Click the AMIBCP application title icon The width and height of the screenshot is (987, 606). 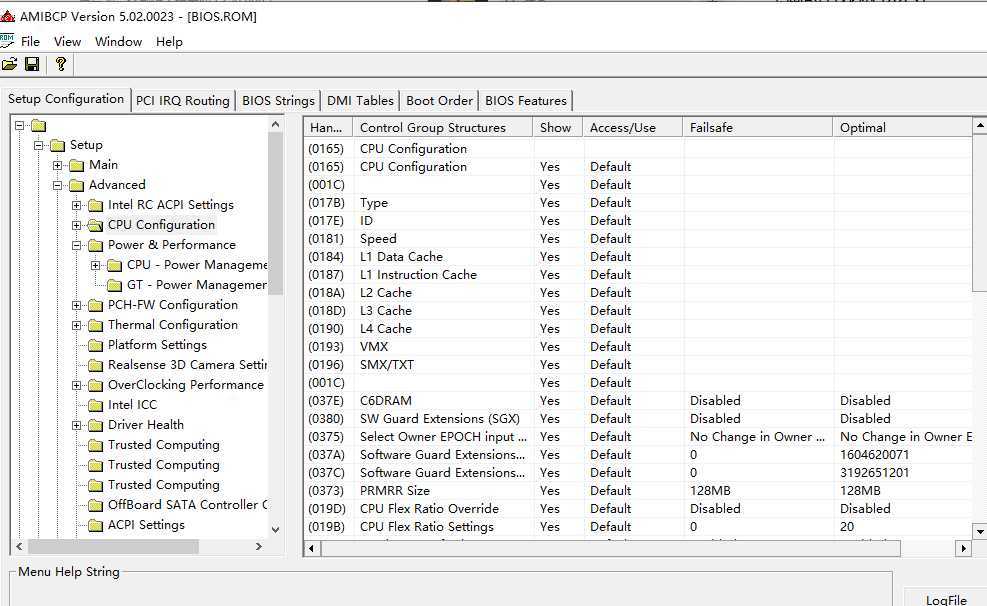8,16
